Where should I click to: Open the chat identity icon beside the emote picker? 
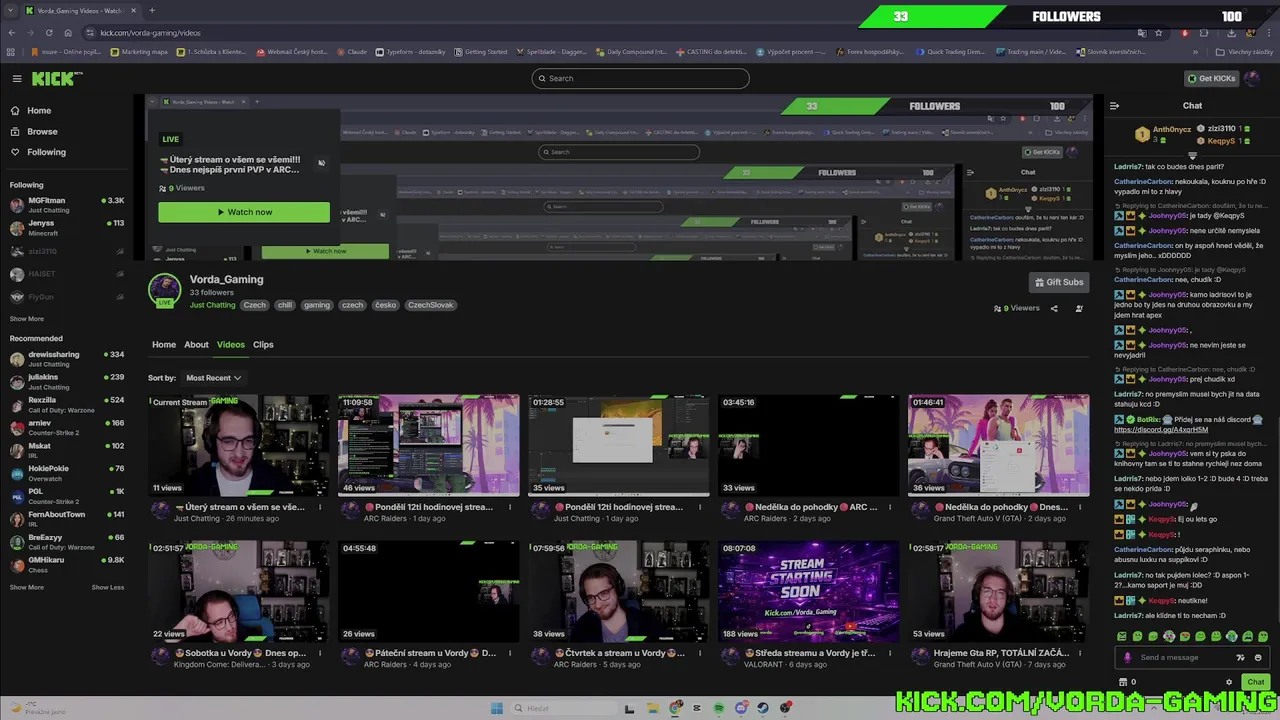tap(1241, 657)
